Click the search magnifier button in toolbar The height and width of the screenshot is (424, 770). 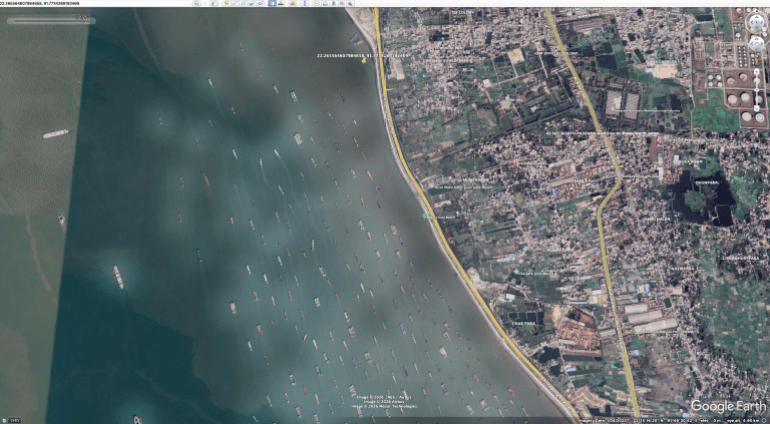(x=196, y=3)
